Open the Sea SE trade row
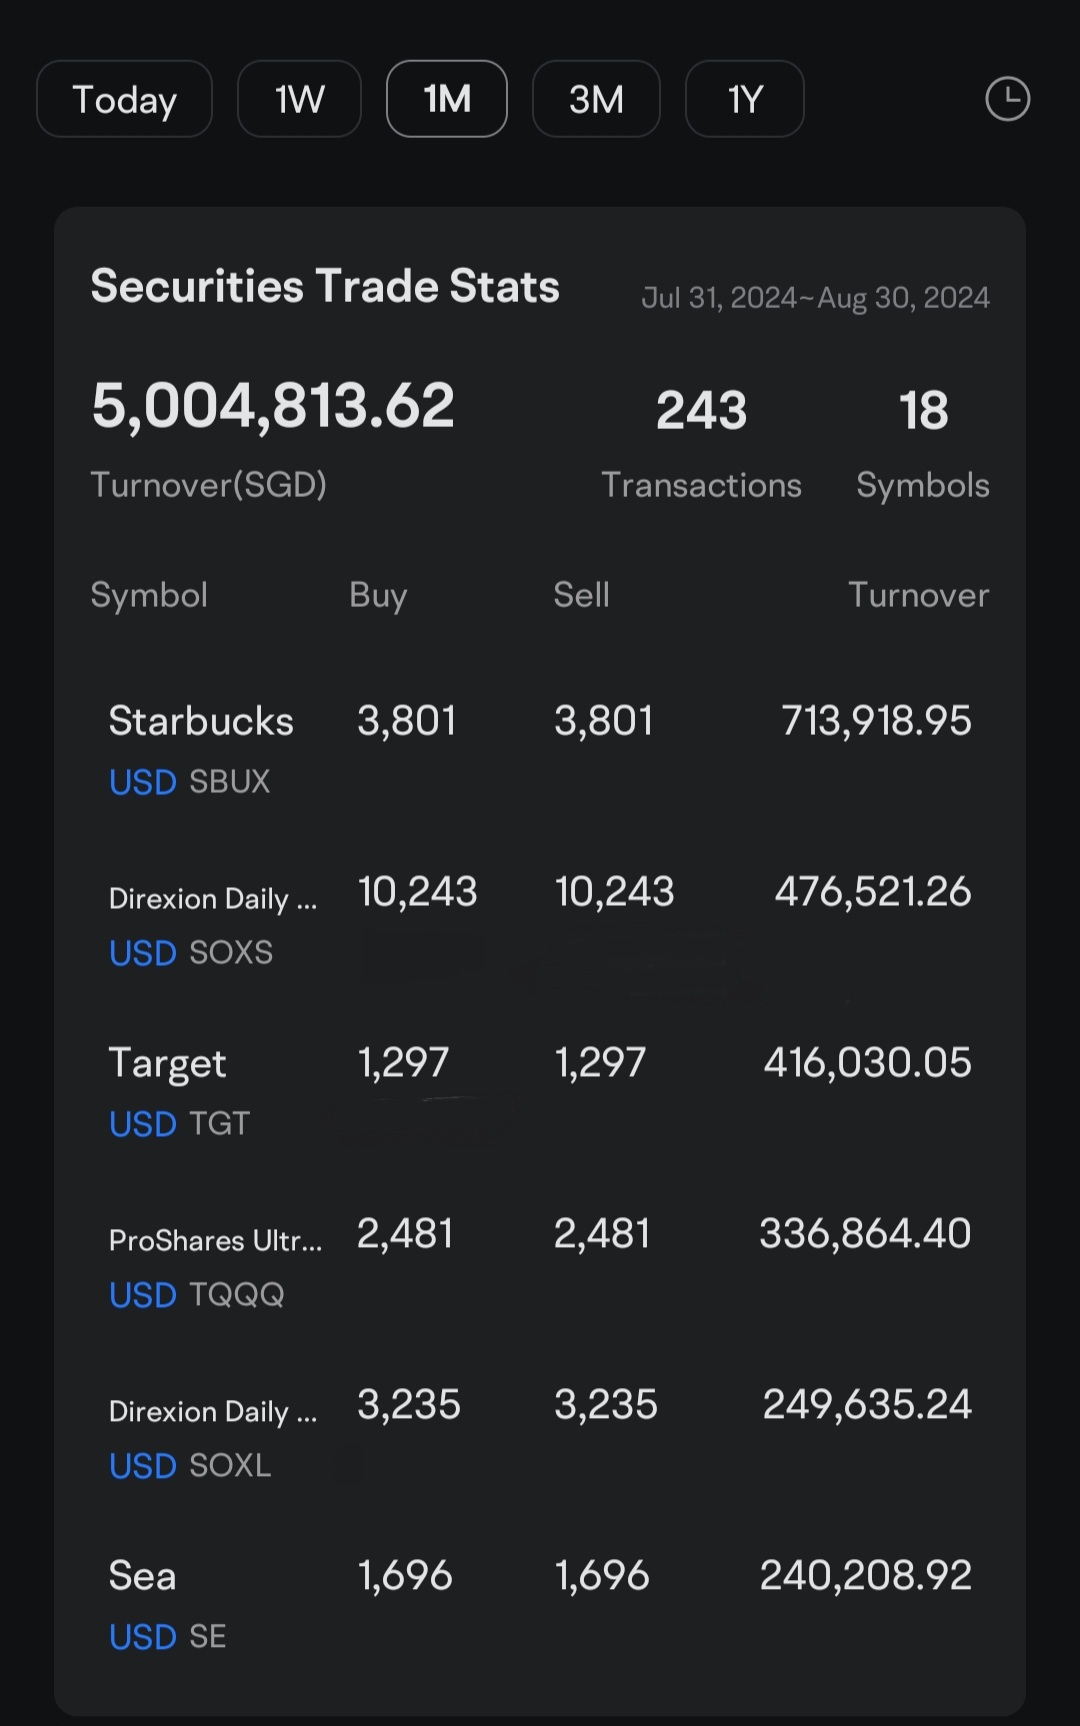This screenshot has width=1080, height=1726. click(x=540, y=1604)
